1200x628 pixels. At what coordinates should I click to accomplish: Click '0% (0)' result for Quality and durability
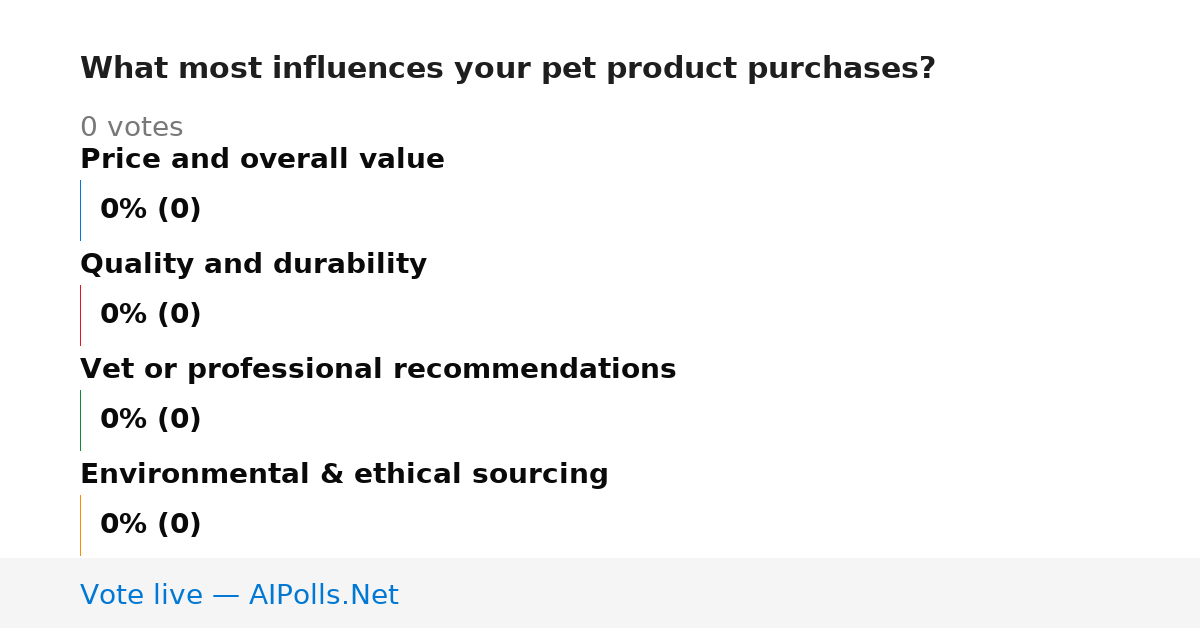[x=150, y=315]
